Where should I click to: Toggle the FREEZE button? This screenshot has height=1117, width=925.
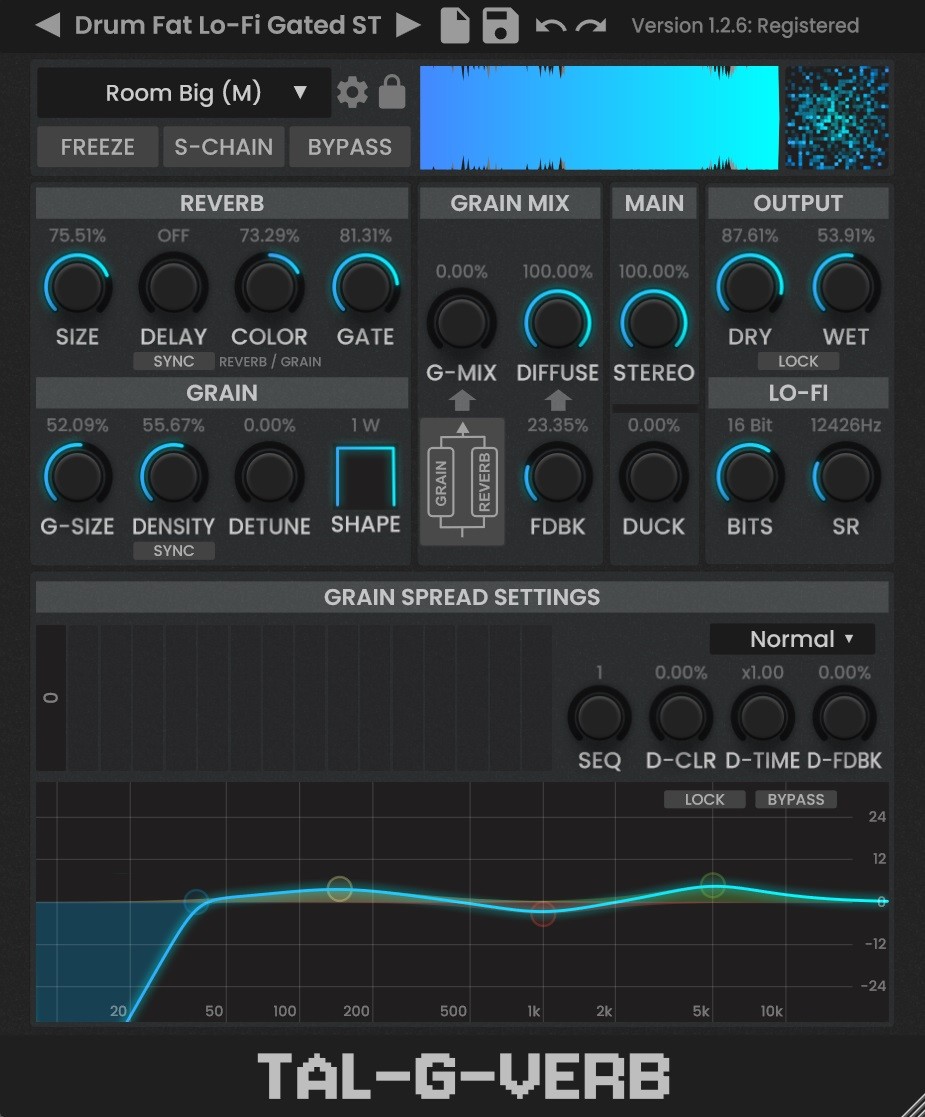tap(98, 147)
